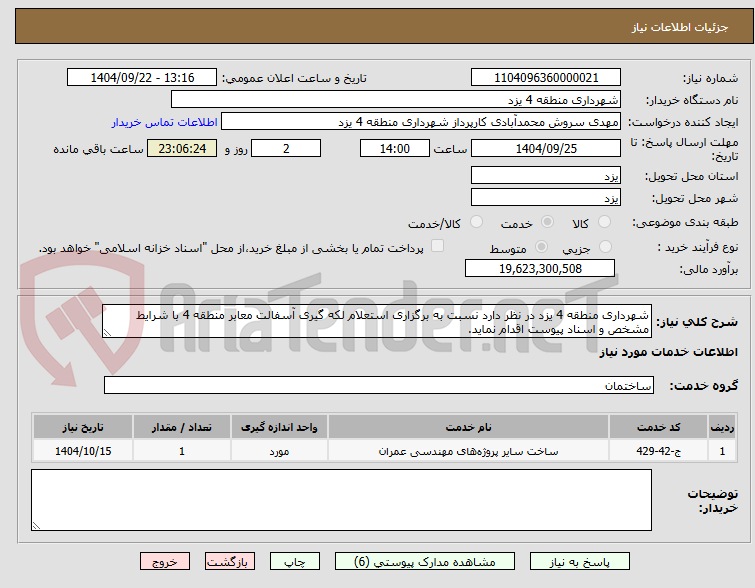Click the announcement date field 1404/09/22 - 13:16
Viewport: 755px width, 588px height.
pos(142,78)
